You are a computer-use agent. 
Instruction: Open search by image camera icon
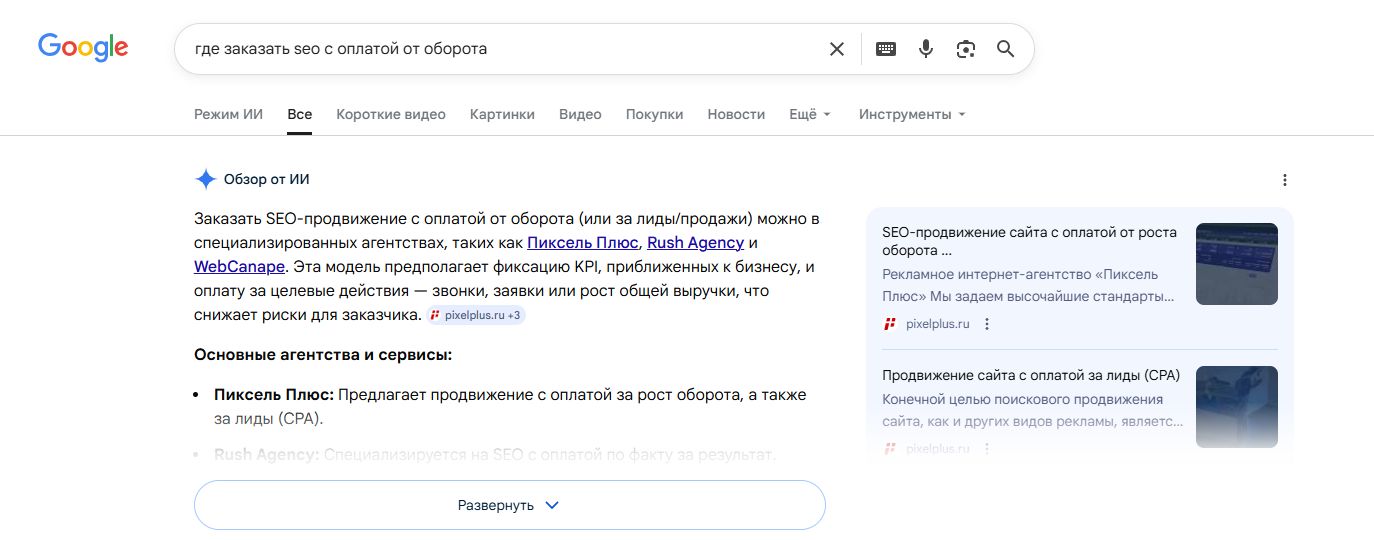coord(965,49)
